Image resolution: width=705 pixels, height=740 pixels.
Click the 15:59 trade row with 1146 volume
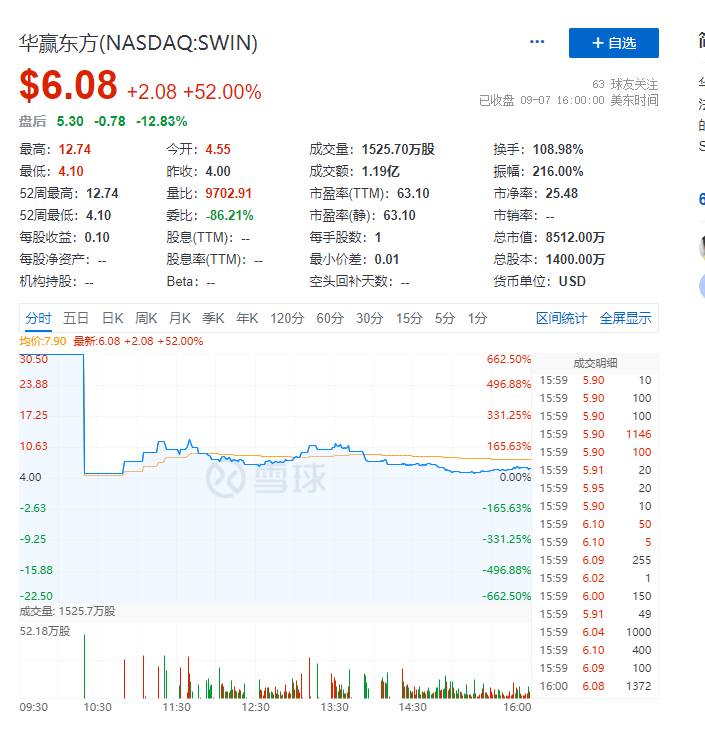pyautogui.click(x=595, y=434)
